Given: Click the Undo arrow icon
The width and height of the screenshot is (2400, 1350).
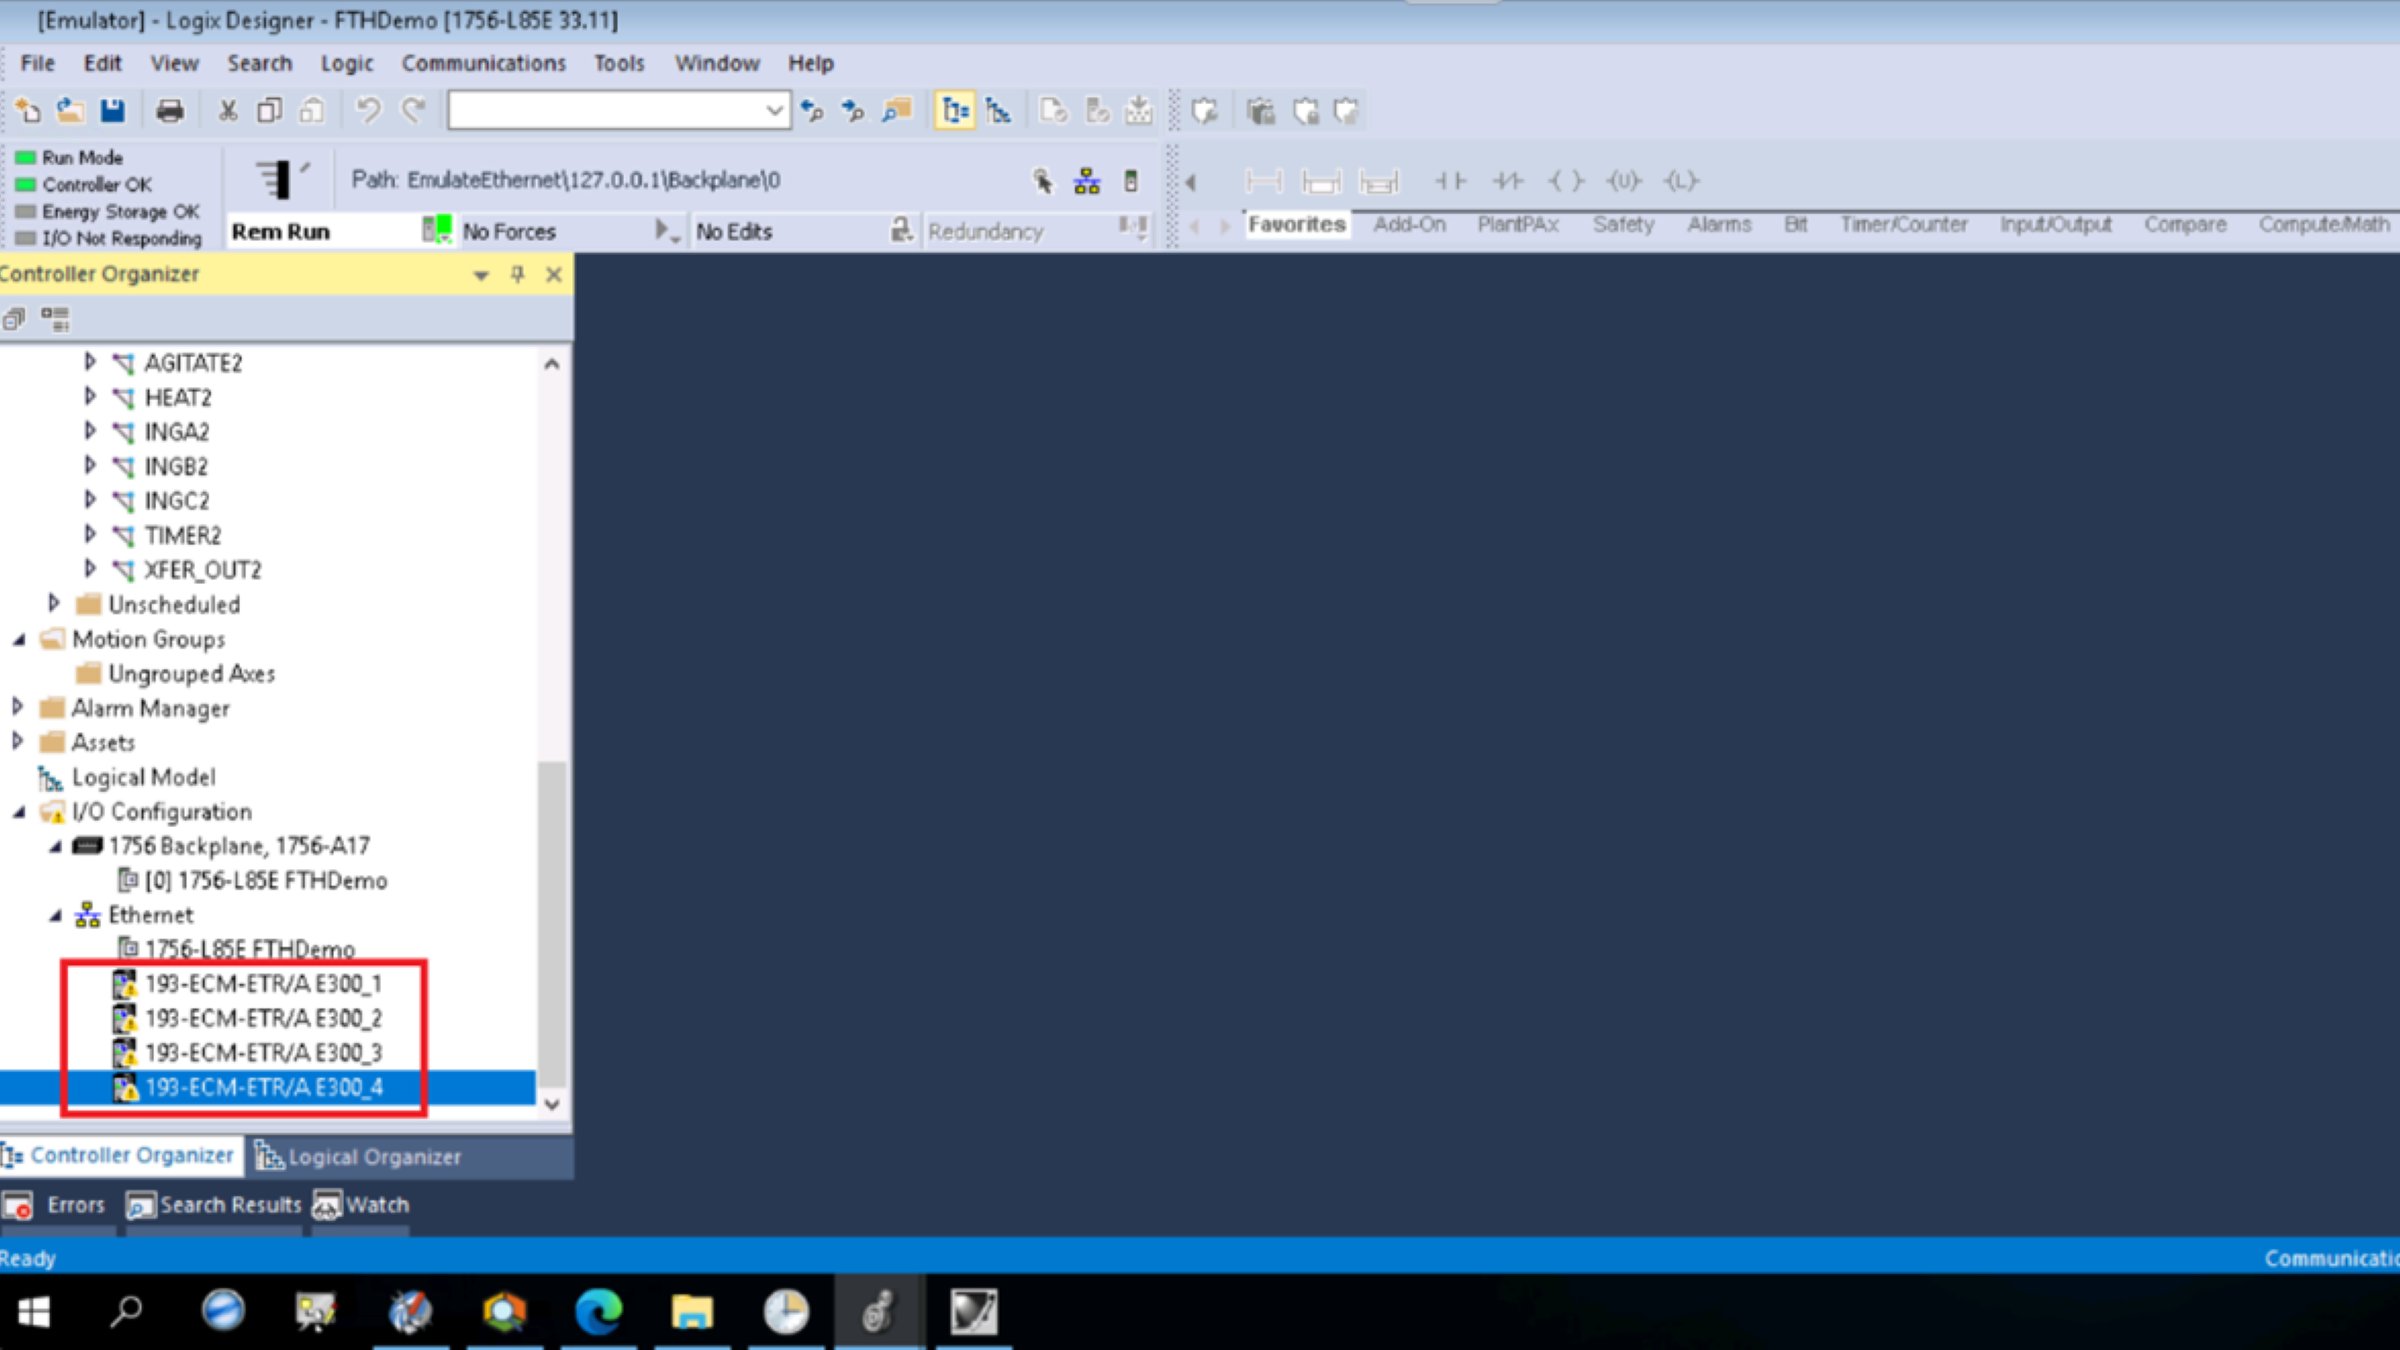Looking at the screenshot, I should 368,110.
